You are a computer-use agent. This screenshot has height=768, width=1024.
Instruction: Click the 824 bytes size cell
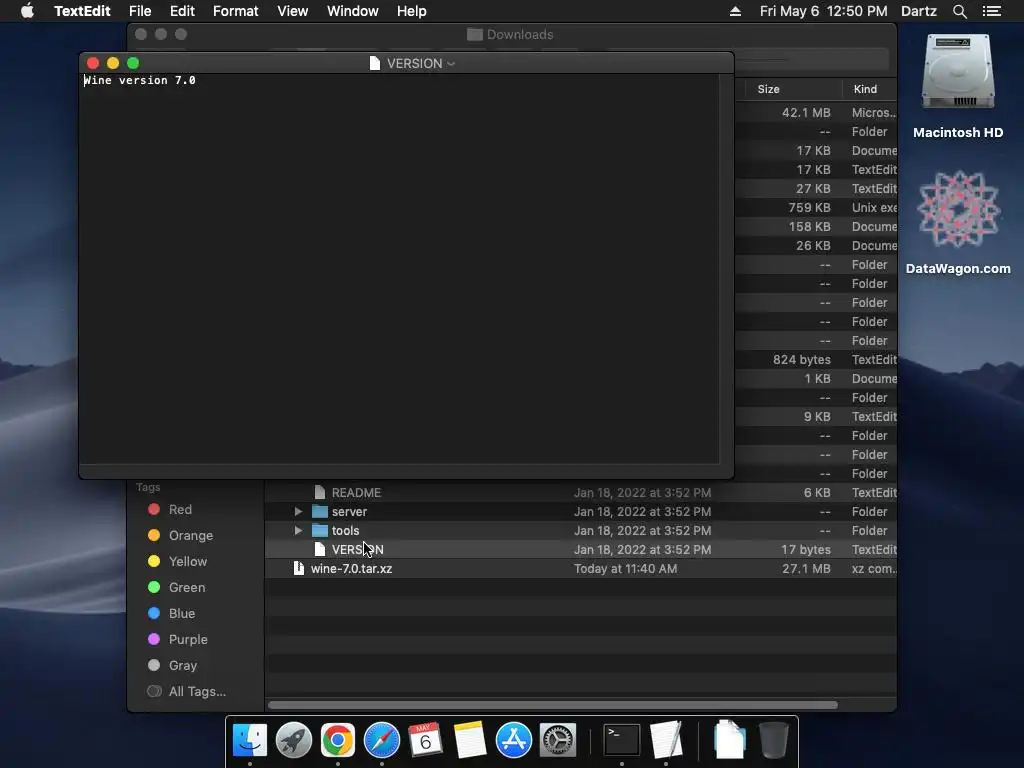pyautogui.click(x=802, y=360)
